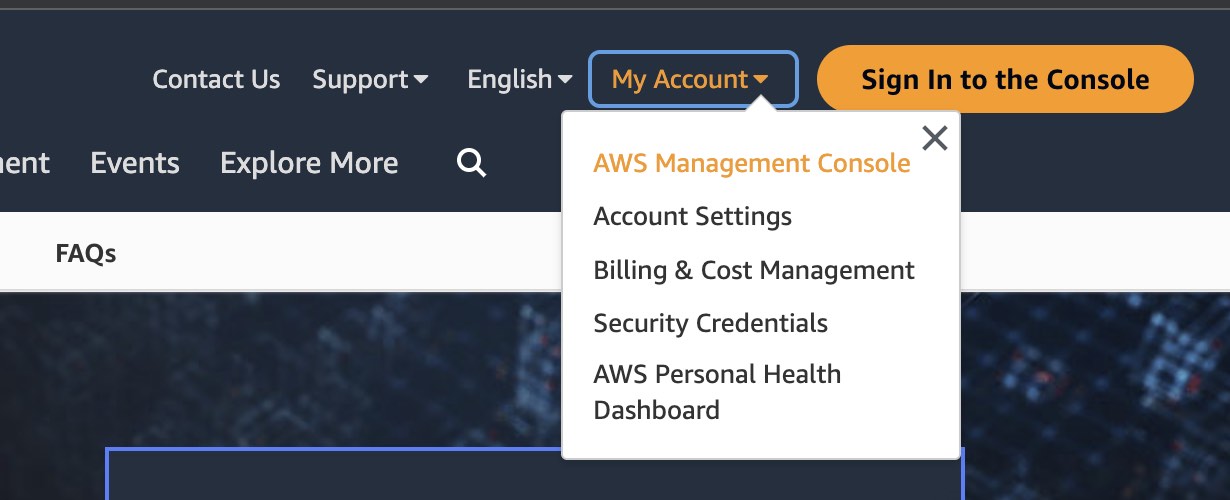
Task: Select Account Settings in the dropdown
Action: (x=692, y=216)
